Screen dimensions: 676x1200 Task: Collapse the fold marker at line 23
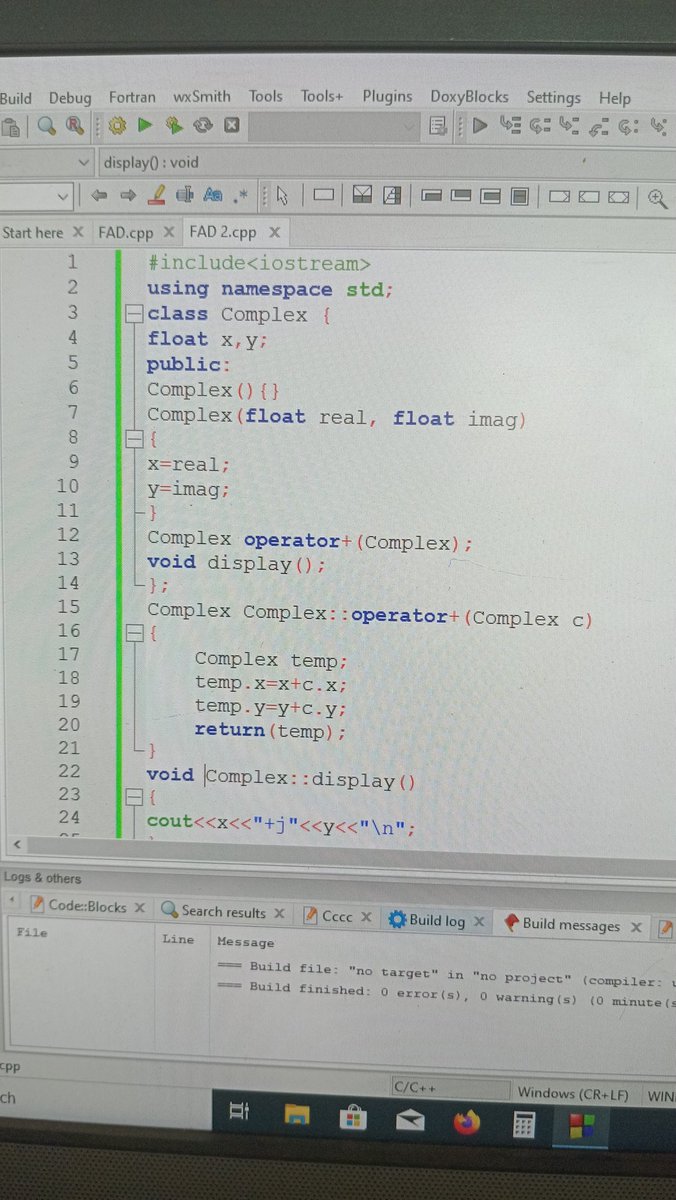pos(133,798)
